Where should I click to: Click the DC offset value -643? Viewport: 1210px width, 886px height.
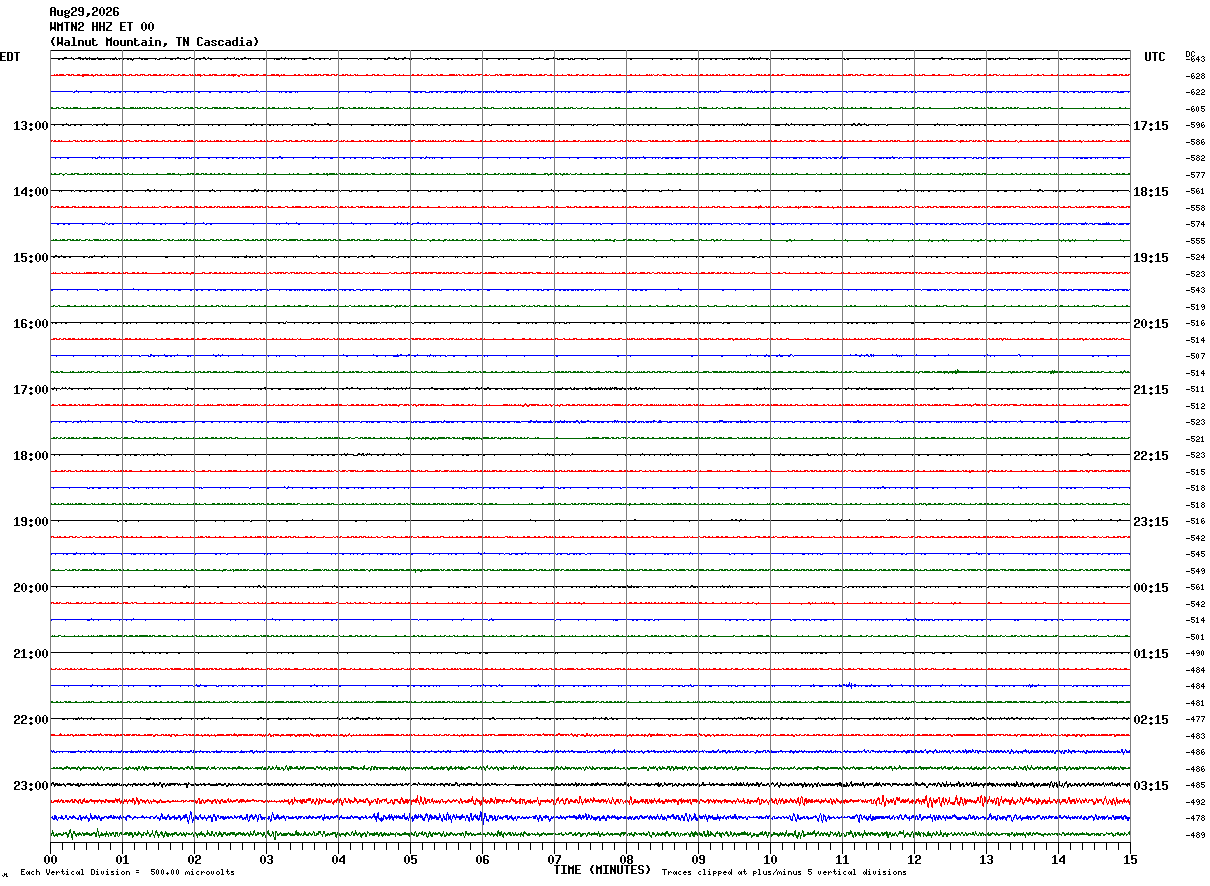tap(1195, 60)
